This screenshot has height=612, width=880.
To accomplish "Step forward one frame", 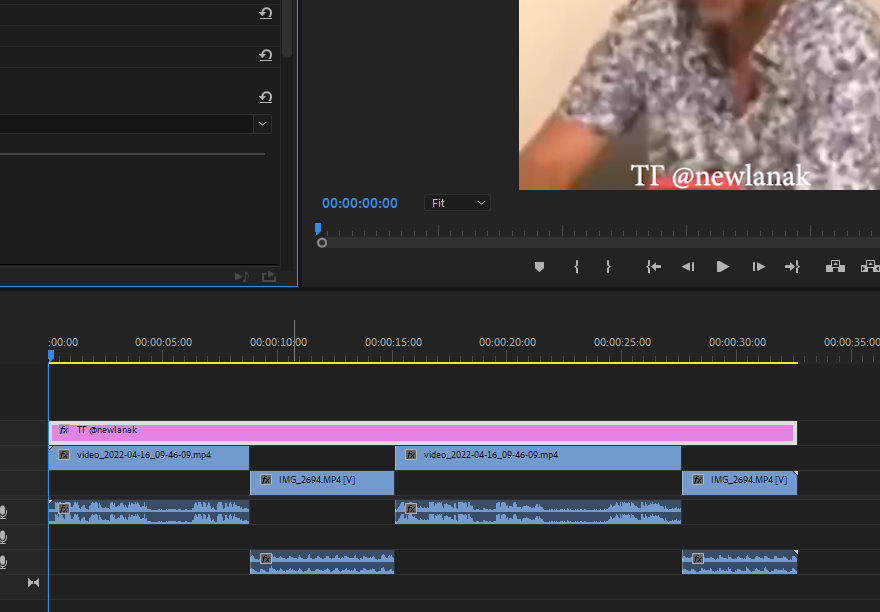I will 759,267.
